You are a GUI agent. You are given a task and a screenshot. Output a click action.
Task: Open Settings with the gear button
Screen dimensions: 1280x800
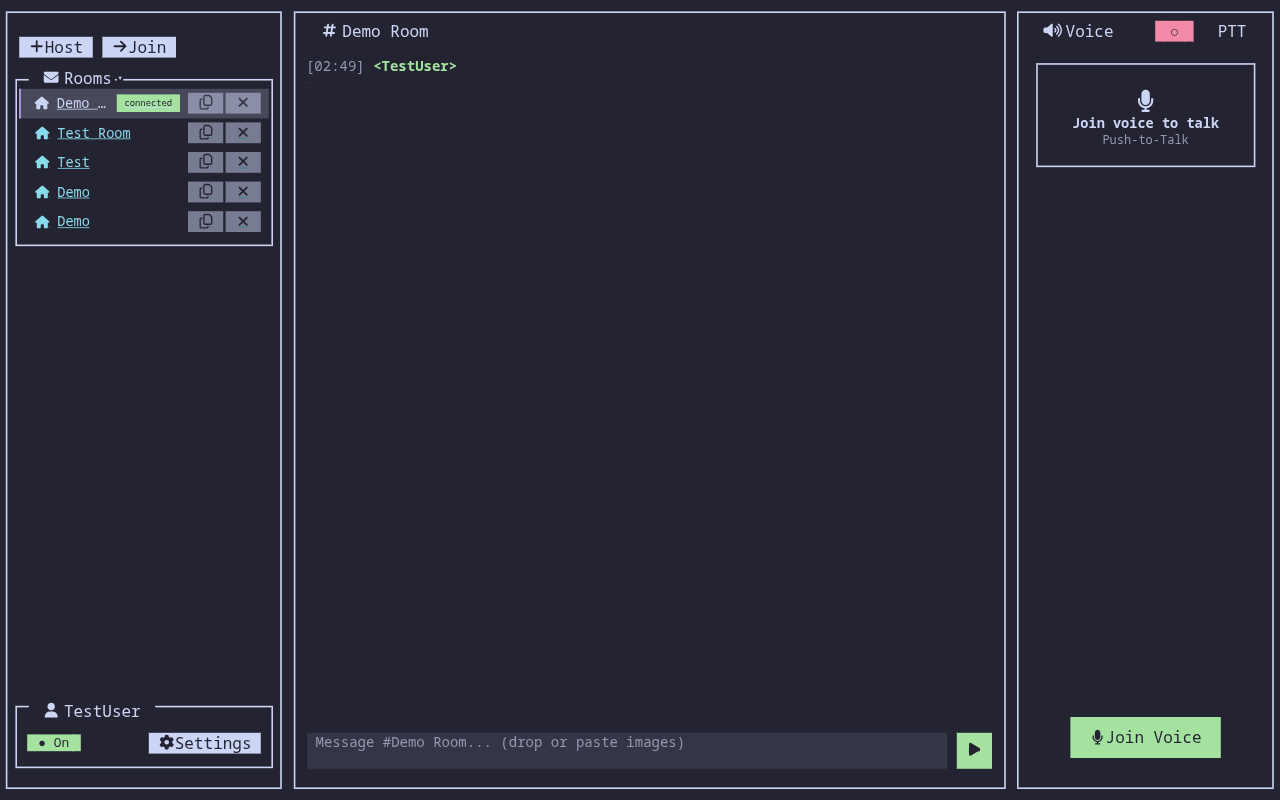pos(205,743)
